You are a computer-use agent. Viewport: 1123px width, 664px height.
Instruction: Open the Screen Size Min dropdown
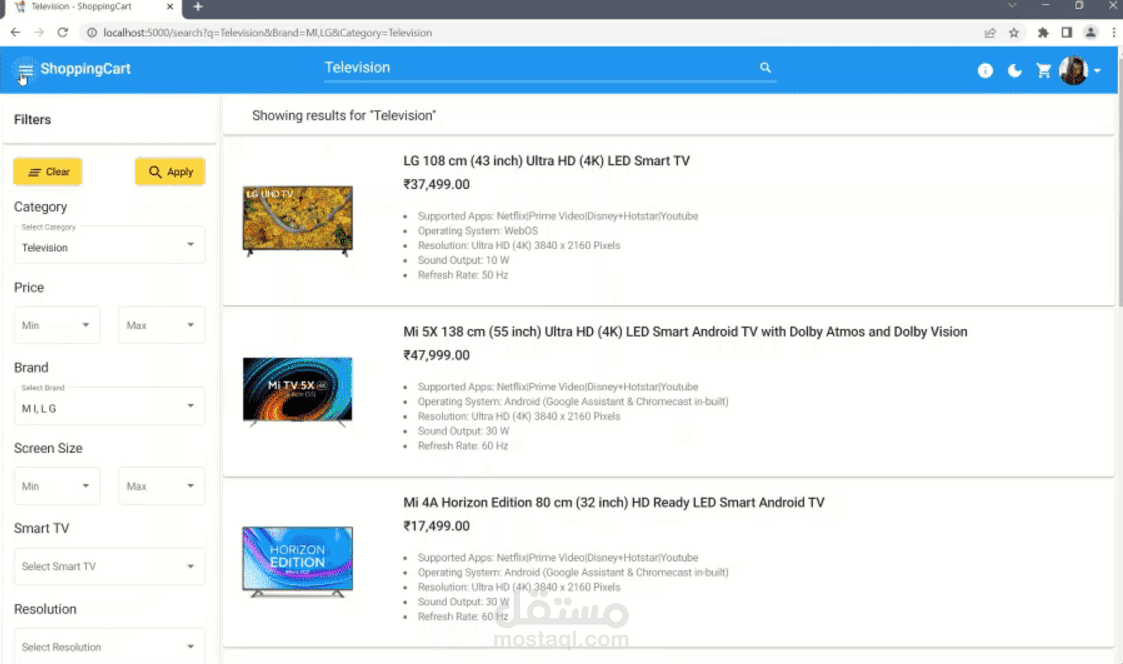tap(57, 486)
